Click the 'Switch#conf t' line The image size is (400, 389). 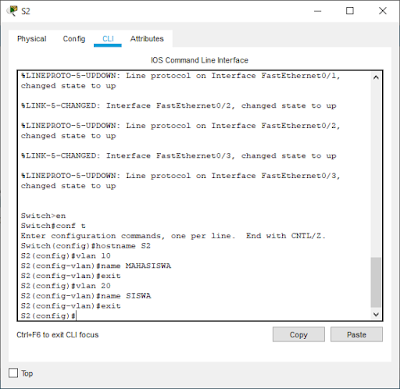coord(53,226)
